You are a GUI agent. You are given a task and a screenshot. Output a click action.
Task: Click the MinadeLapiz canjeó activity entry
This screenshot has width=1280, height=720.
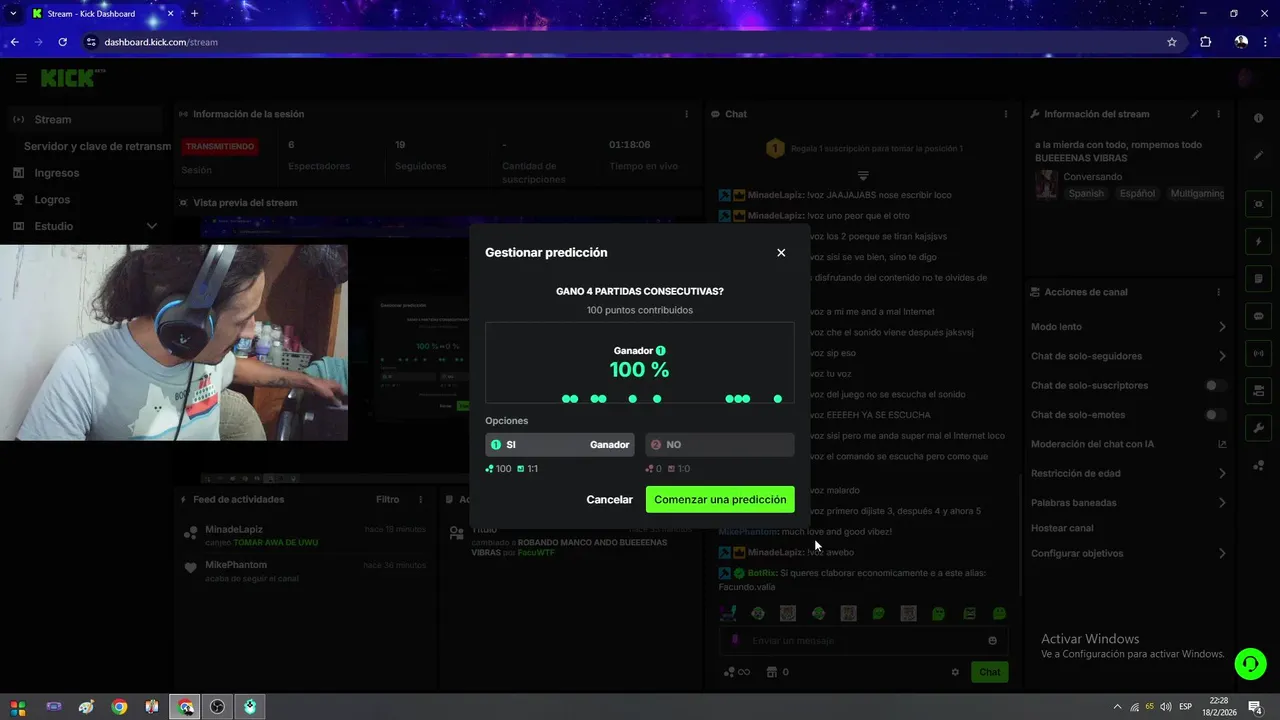(305, 535)
